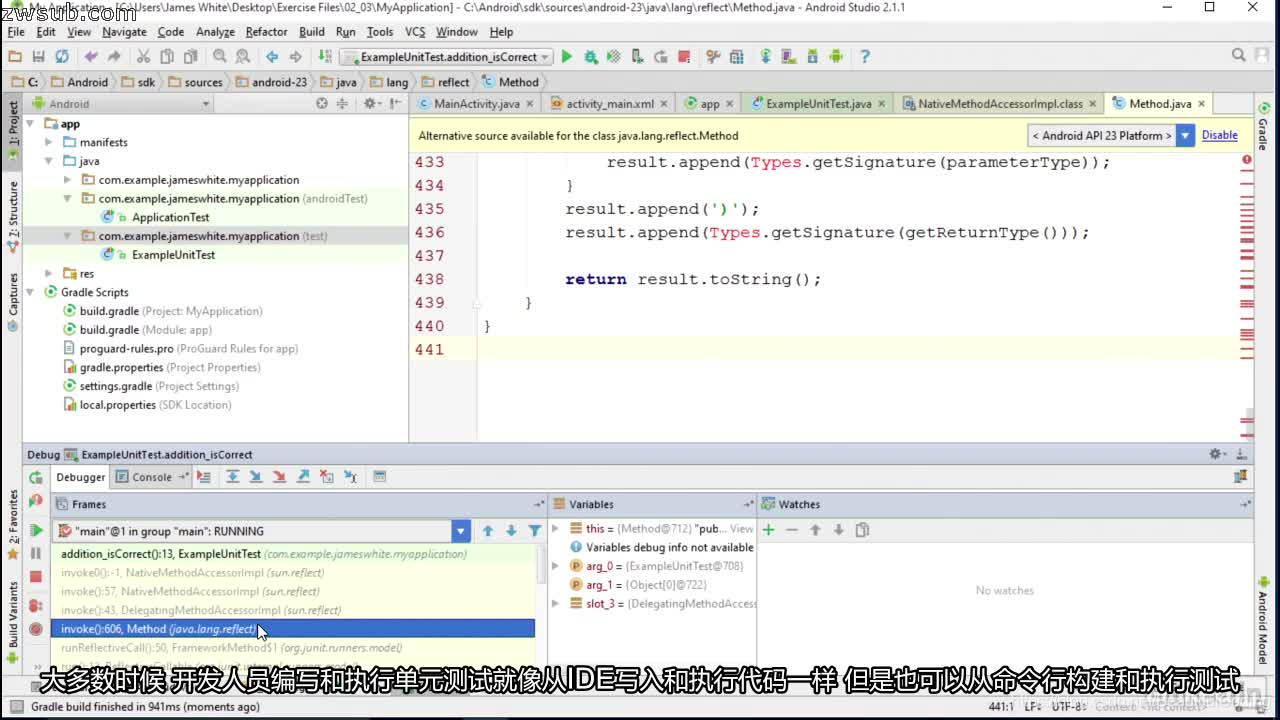Image resolution: width=1280 pixels, height=720 pixels.
Task: Click the Help question mark icon
Action: tap(865, 57)
